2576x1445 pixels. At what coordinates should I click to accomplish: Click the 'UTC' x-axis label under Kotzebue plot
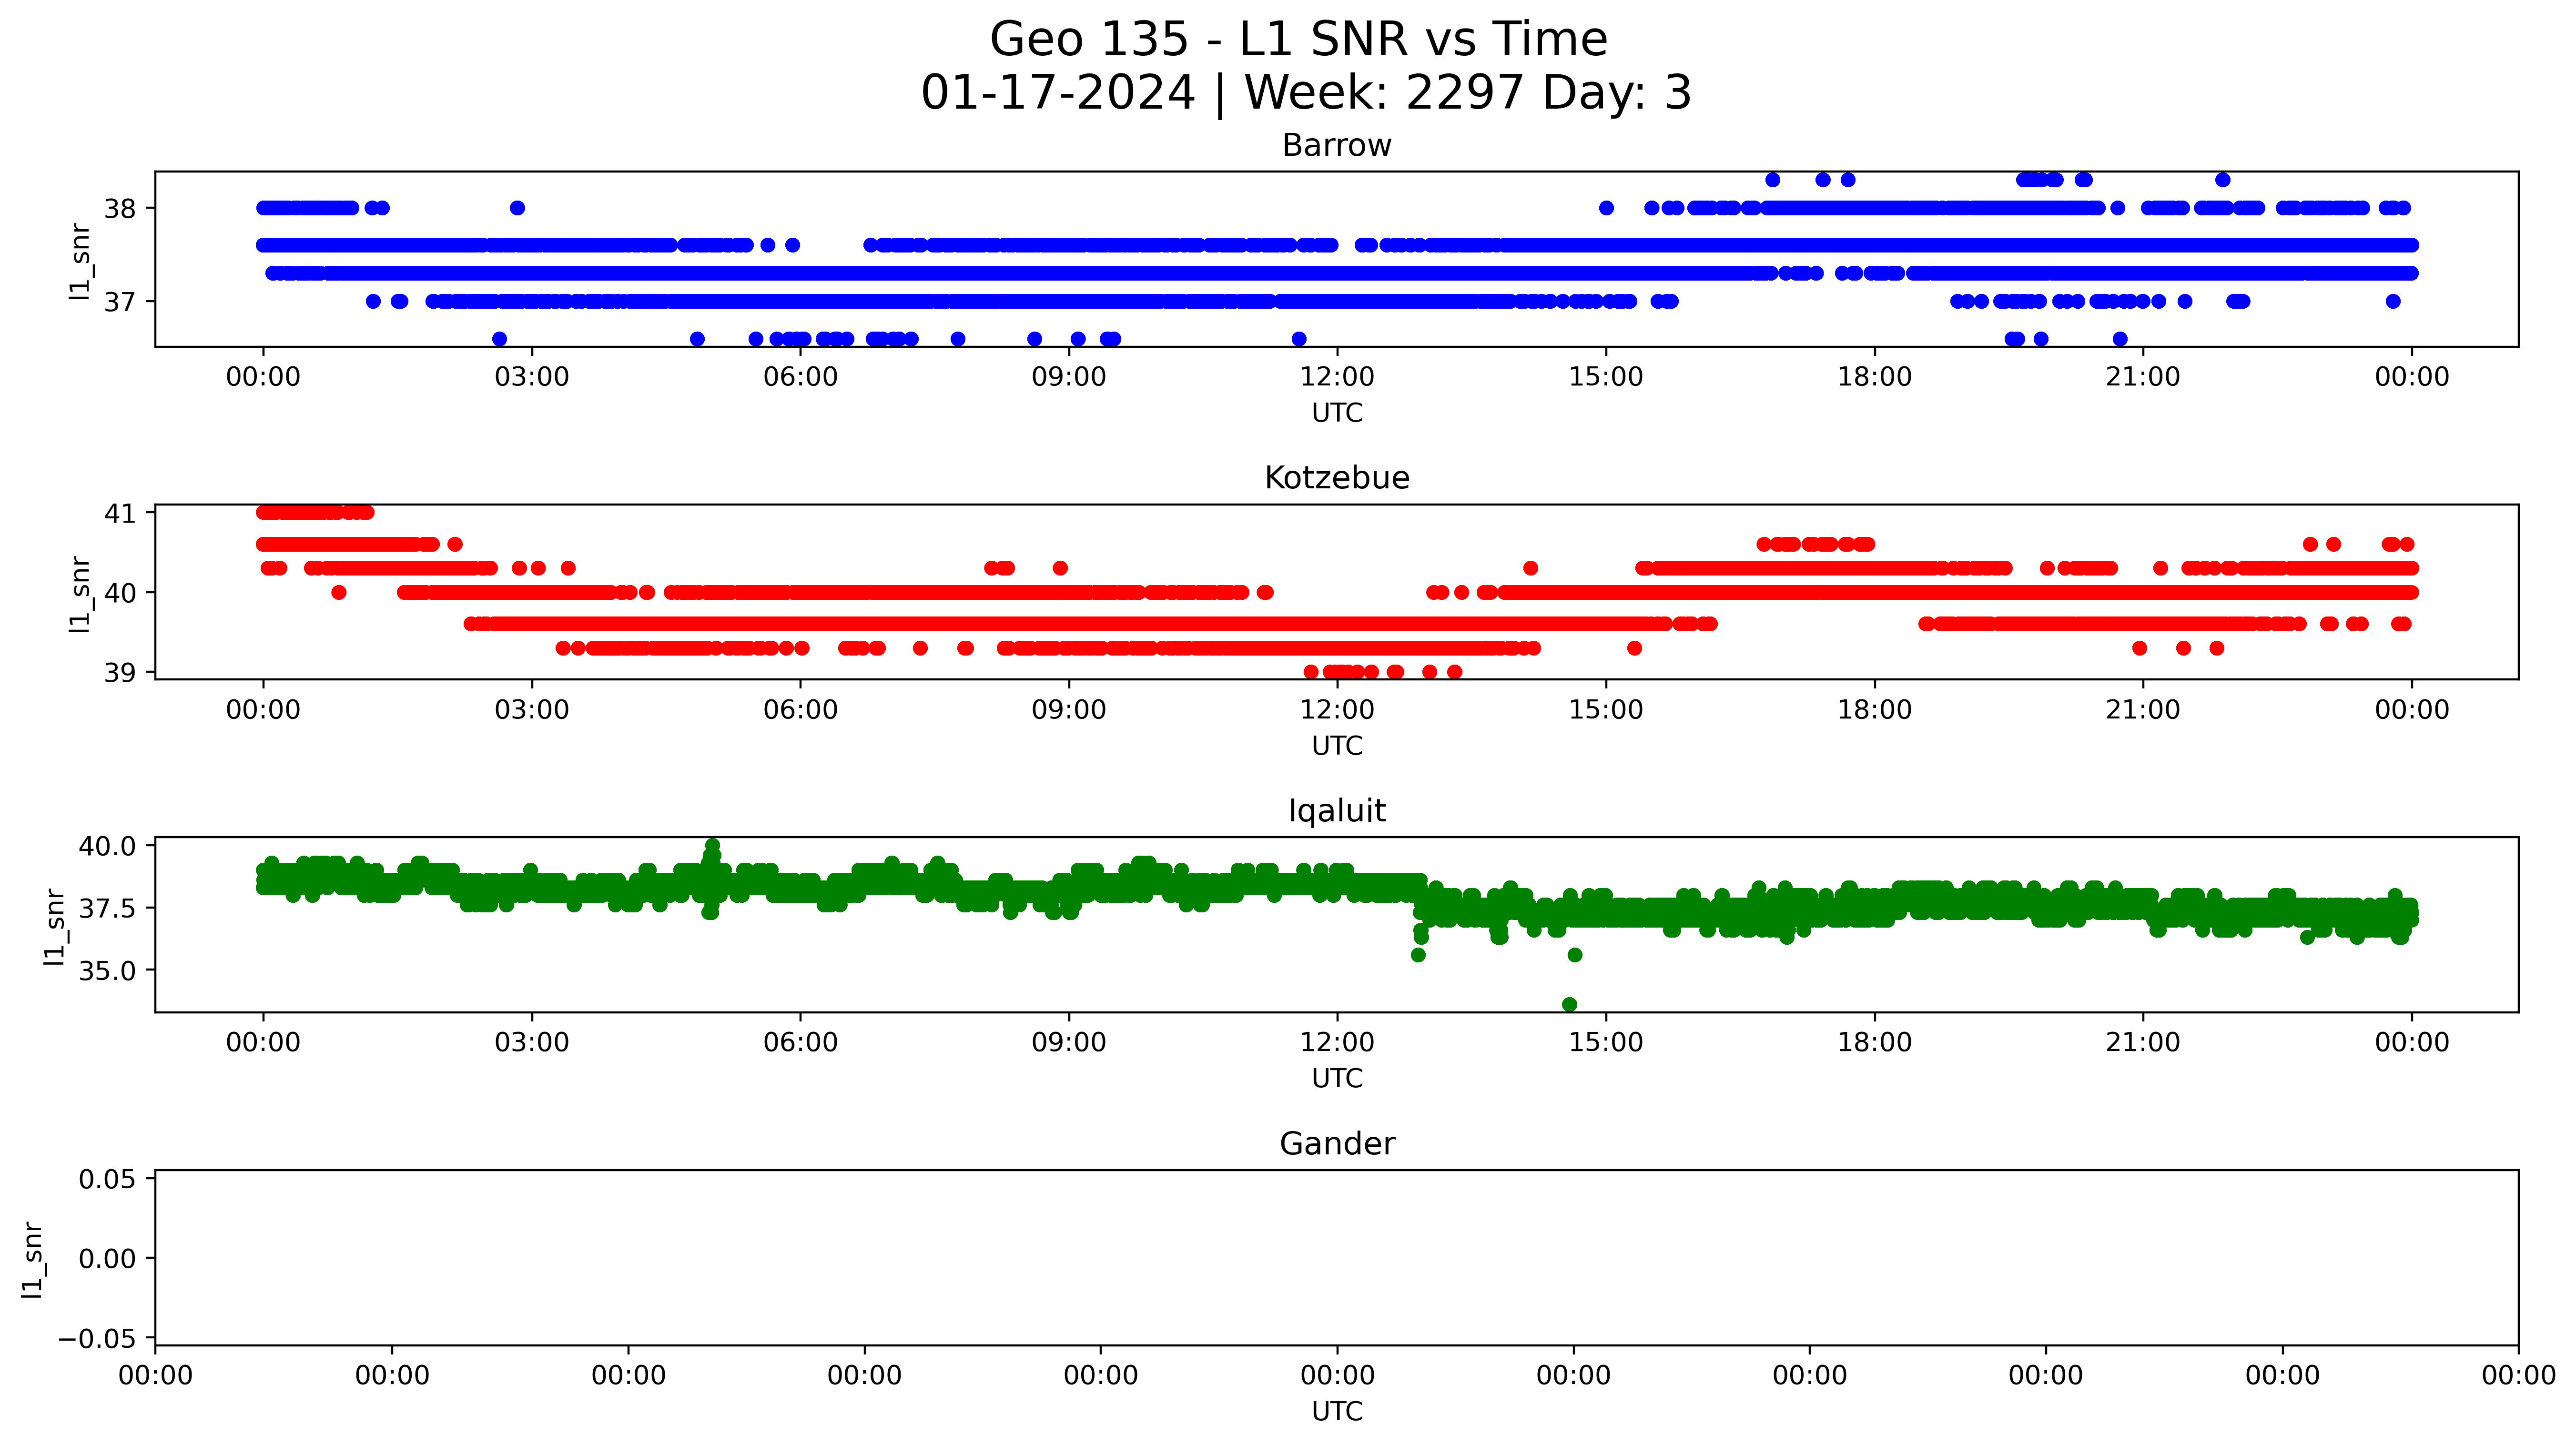(1337, 746)
